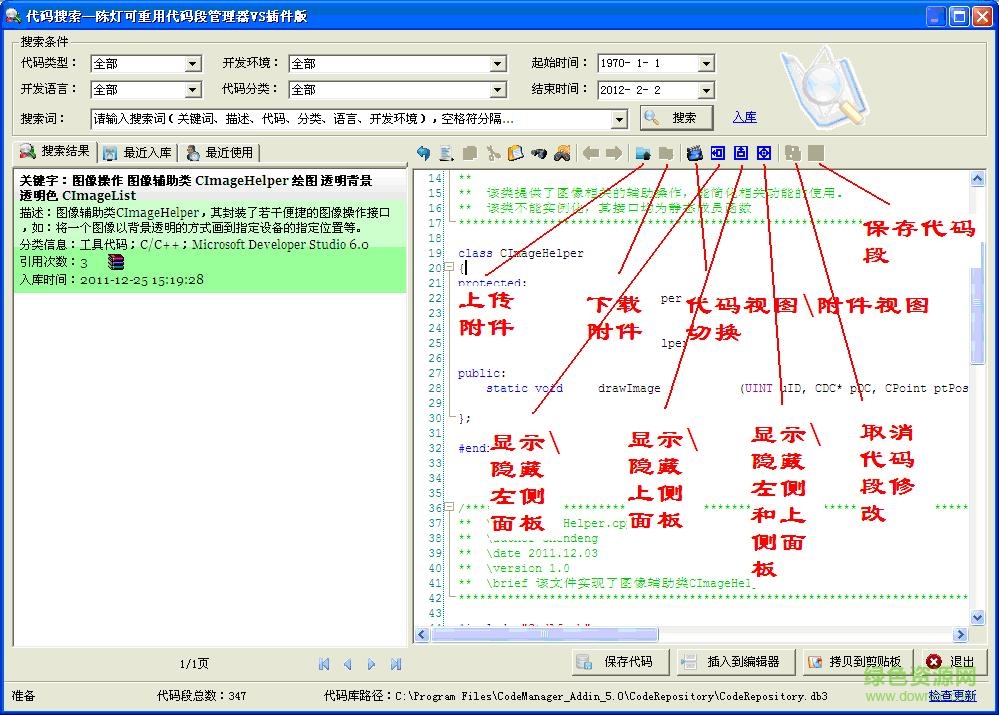Image resolution: width=999 pixels, height=715 pixels.
Task: Switch to the 搜索结果 tab
Action: click(55, 152)
